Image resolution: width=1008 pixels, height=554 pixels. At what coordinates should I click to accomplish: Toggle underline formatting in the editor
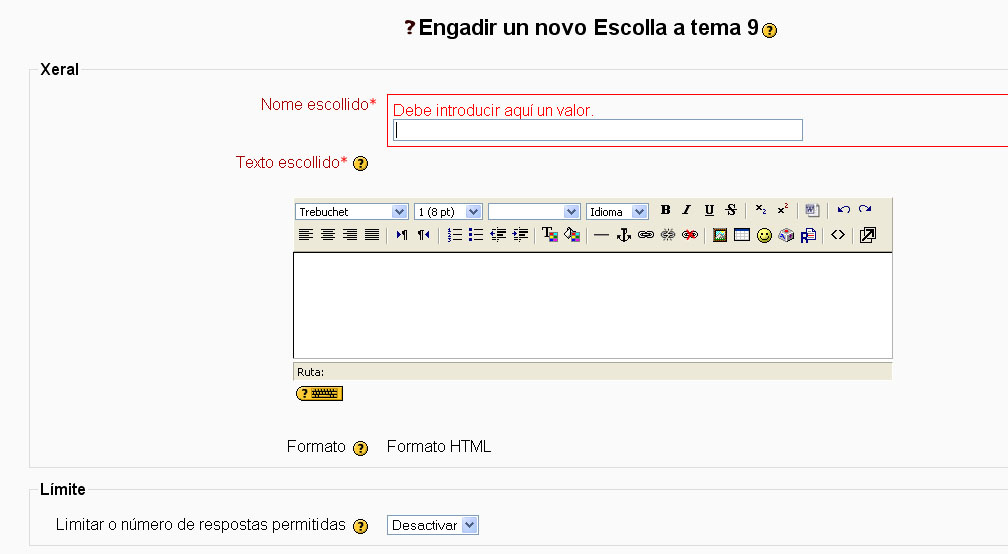[x=709, y=210]
